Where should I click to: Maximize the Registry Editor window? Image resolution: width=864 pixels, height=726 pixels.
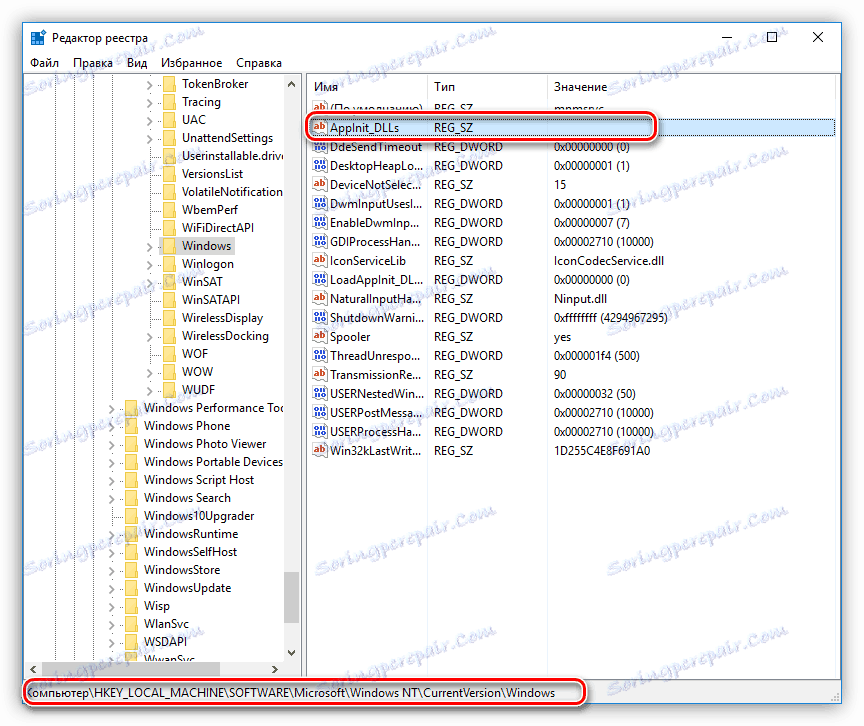772,37
